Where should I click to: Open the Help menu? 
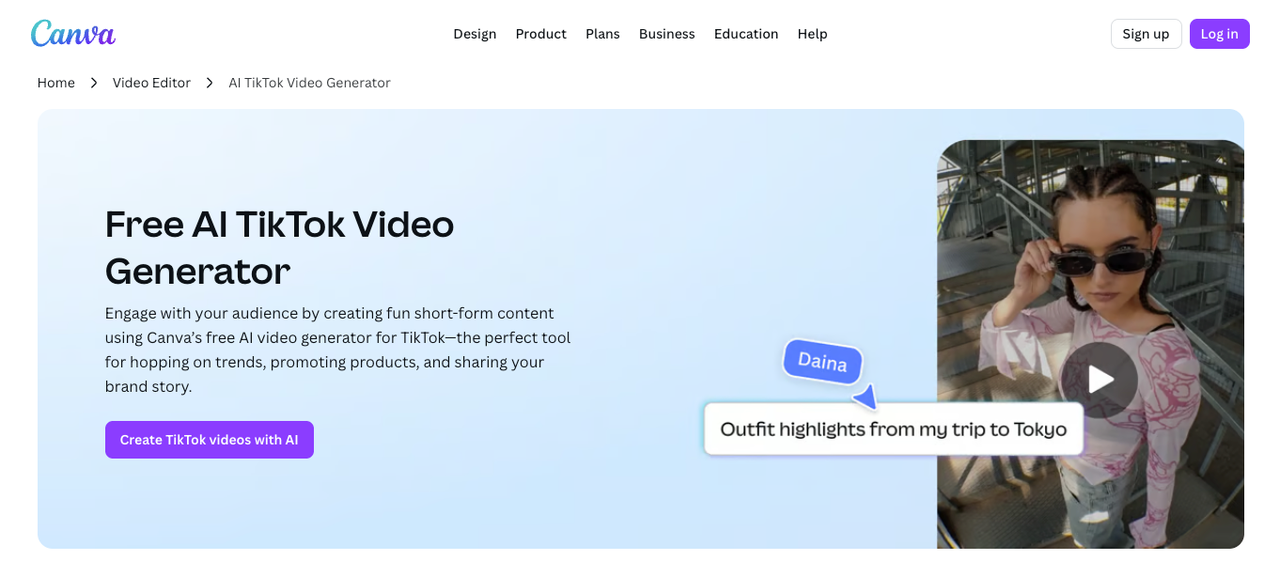[x=812, y=34]
